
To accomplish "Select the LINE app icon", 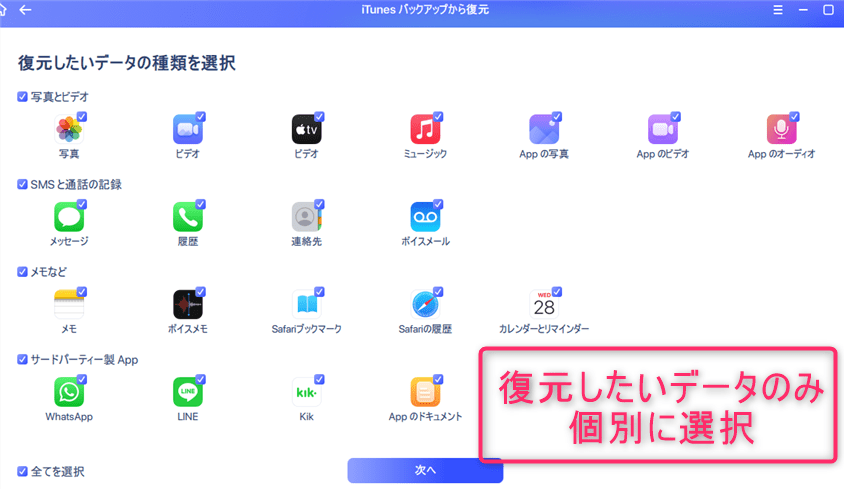I will click(x=187, y=392).
